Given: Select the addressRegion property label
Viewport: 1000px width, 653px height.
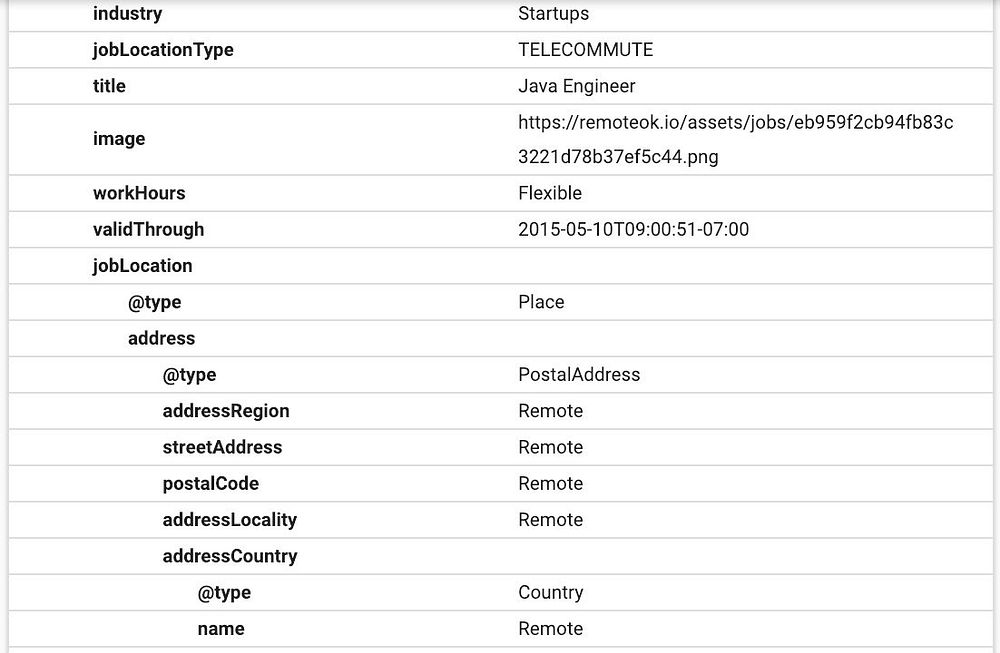Looking at the screenshot, I should 226,411.
